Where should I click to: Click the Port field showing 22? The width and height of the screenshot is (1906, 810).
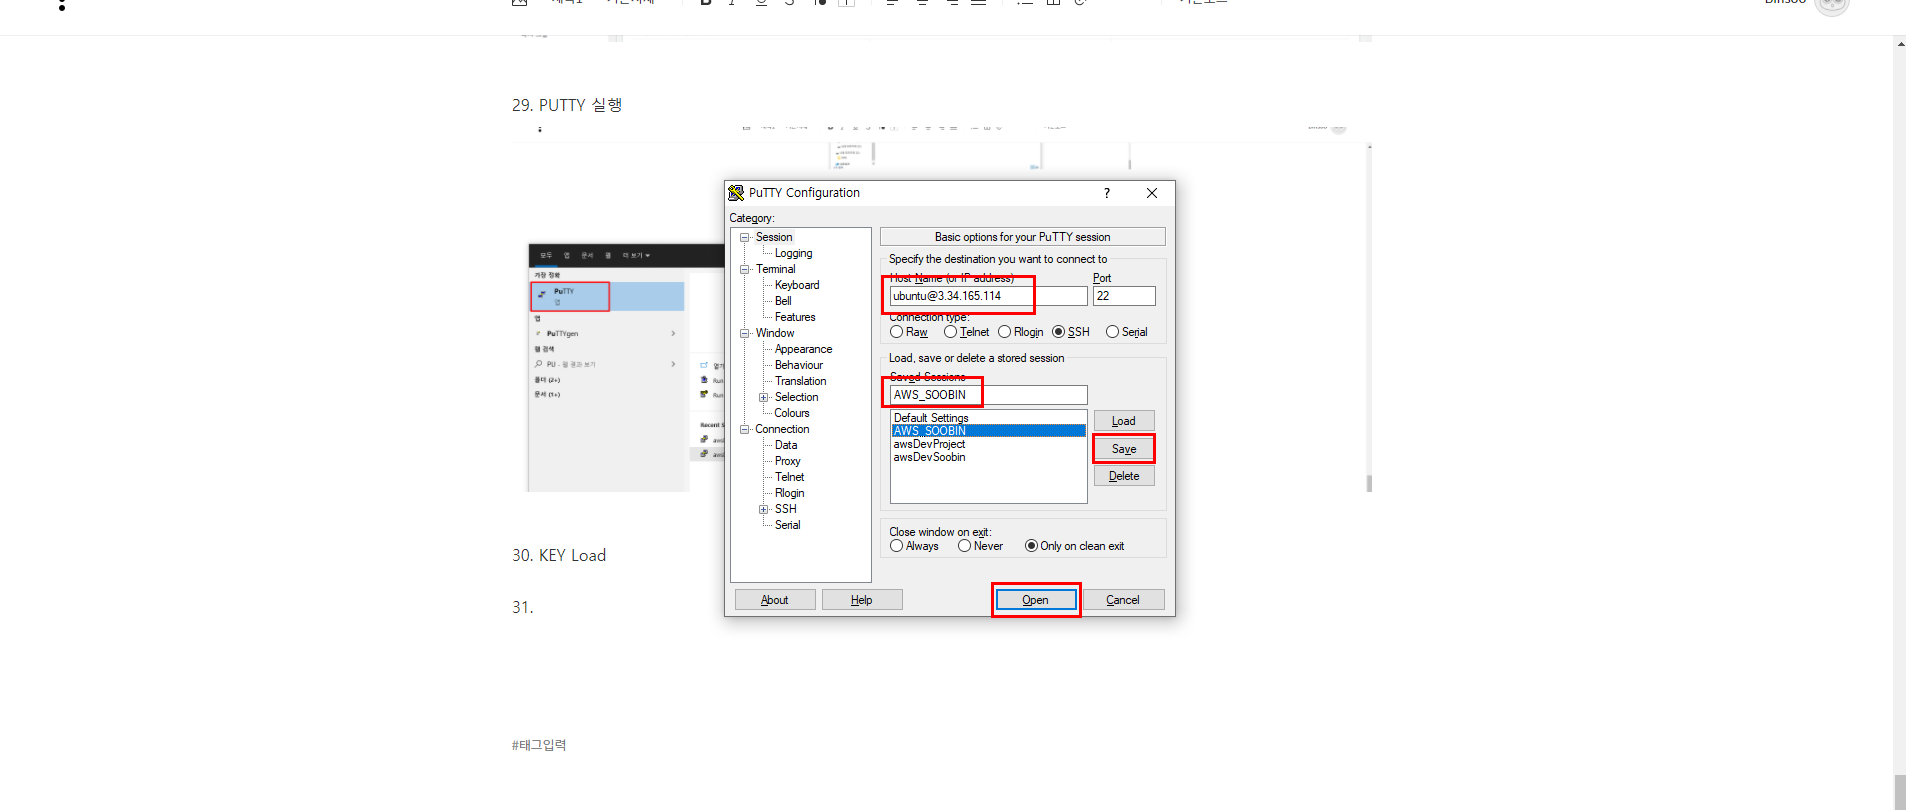(1124, 296)
